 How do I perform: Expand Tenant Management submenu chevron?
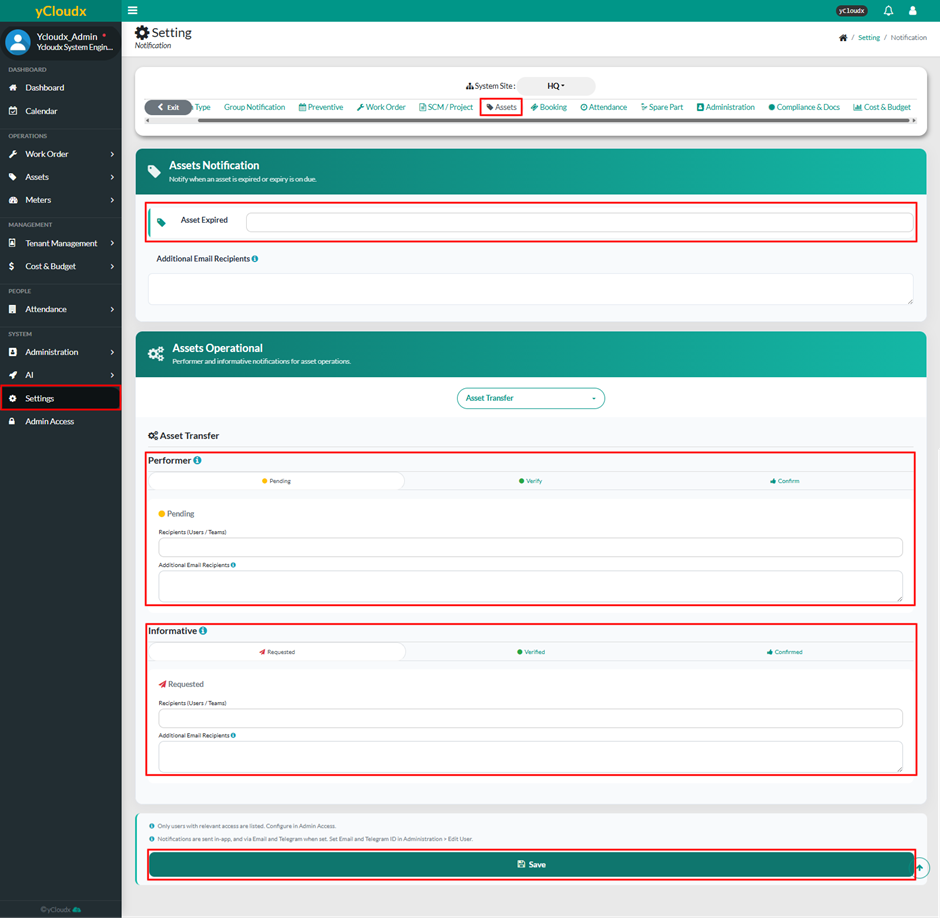[112, 243]
